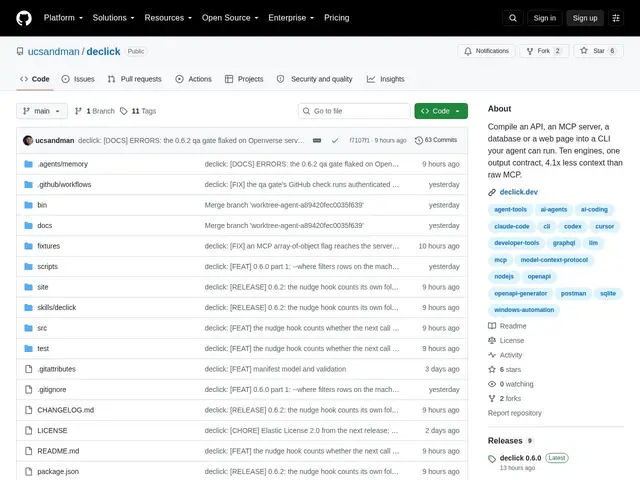This screenshot has height=480, width=640.
Task: Open the declick repository name link
Action: tap(103, 51)
